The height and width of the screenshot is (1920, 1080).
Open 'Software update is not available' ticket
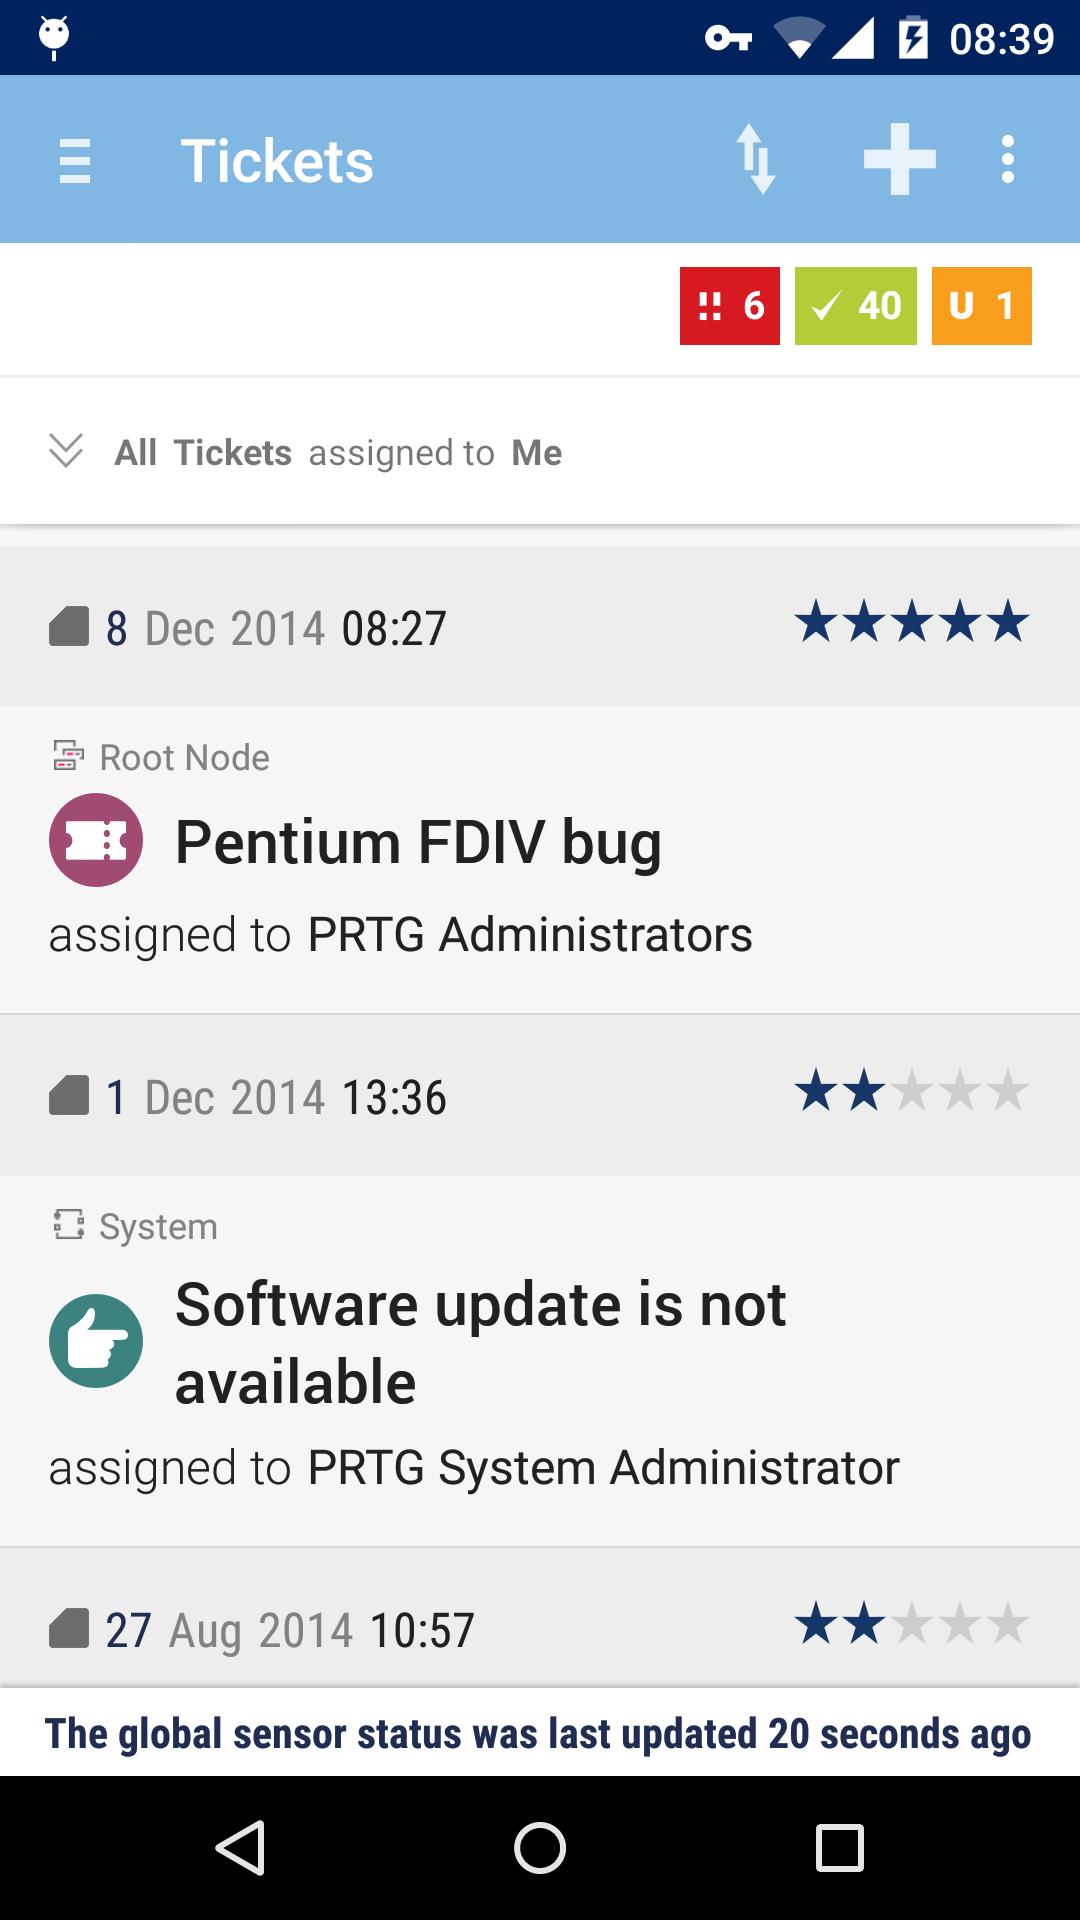[480, 1342]
